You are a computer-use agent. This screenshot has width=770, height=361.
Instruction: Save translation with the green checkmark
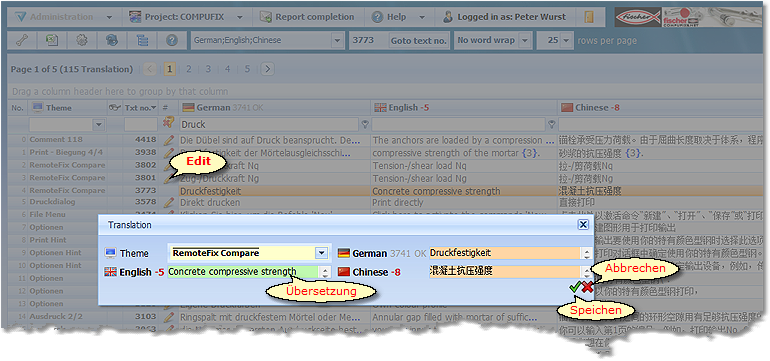point(575,288)
